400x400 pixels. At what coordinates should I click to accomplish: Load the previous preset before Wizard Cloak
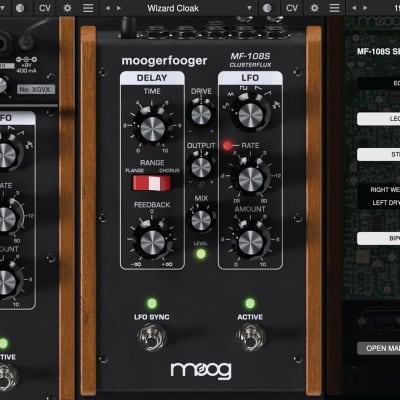(107, 8)
